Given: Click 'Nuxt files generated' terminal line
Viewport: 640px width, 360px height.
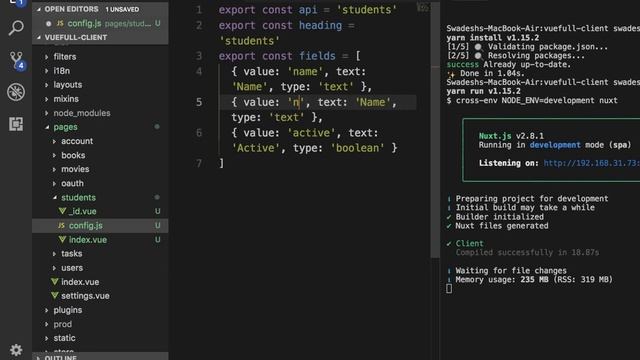Looking at the screenshot, I should (502, 226).
